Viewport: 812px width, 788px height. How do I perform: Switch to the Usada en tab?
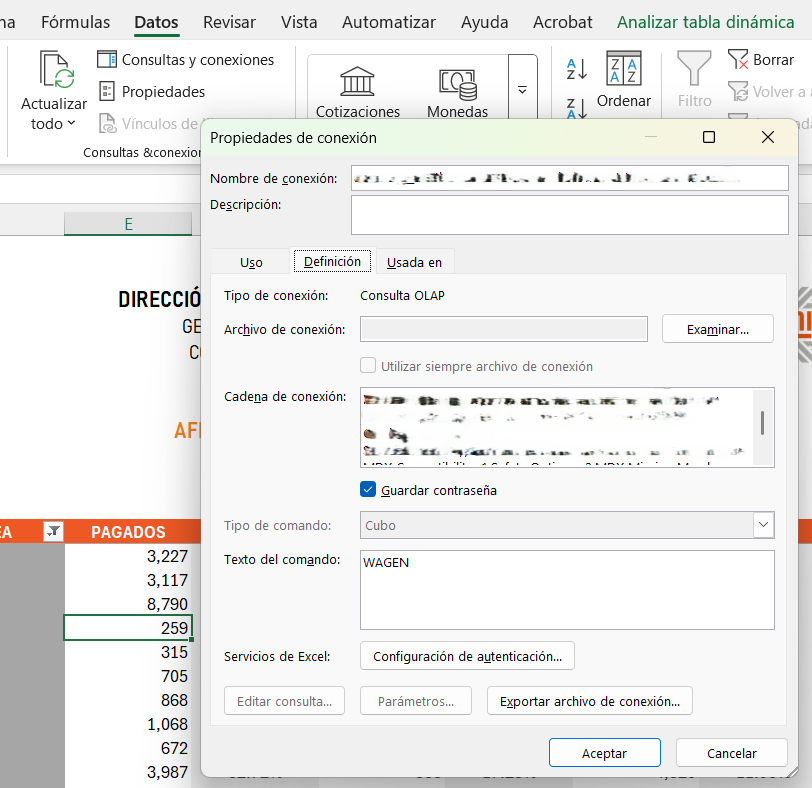[414, 262]
